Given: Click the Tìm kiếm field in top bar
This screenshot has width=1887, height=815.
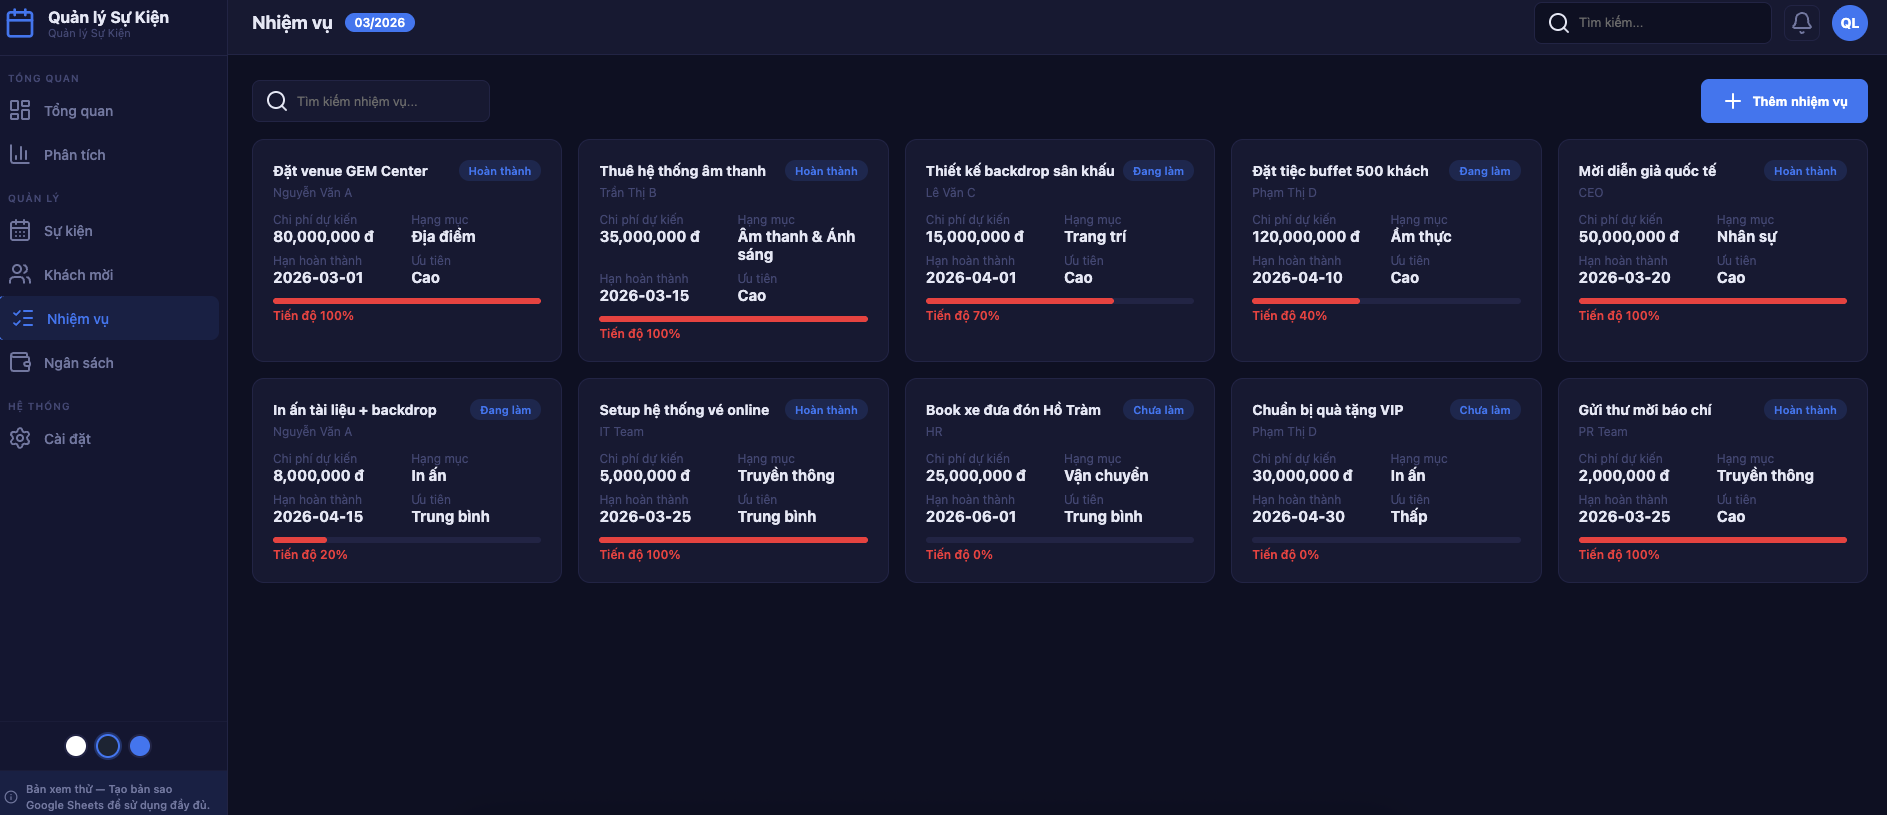Looking at the screenshot, I should pyautogui.click(x=1652, y=22).
